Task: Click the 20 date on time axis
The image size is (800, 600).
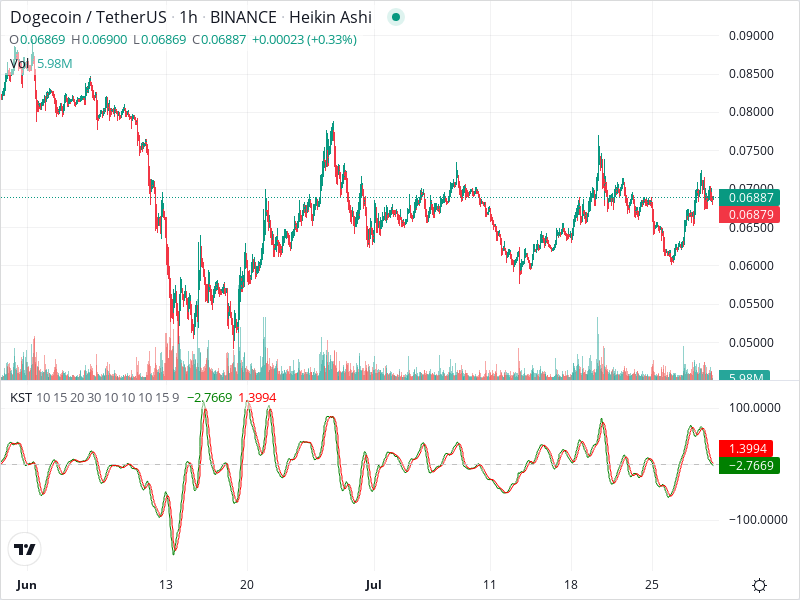Action: point(247,585)
